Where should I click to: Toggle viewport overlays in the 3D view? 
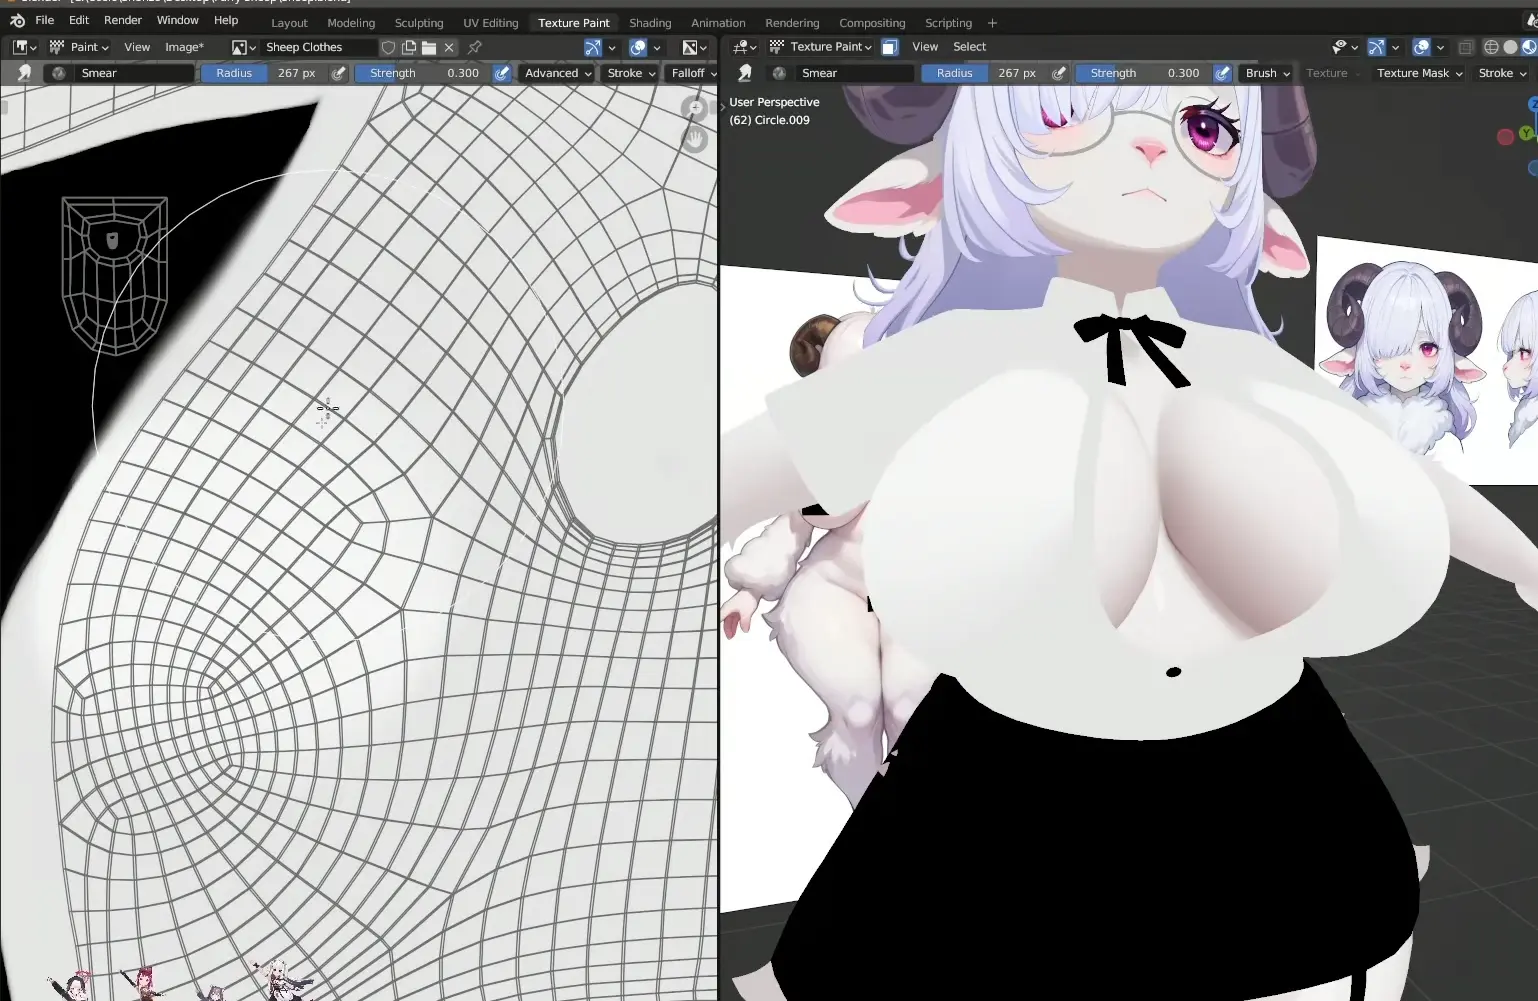(1421, 47)
